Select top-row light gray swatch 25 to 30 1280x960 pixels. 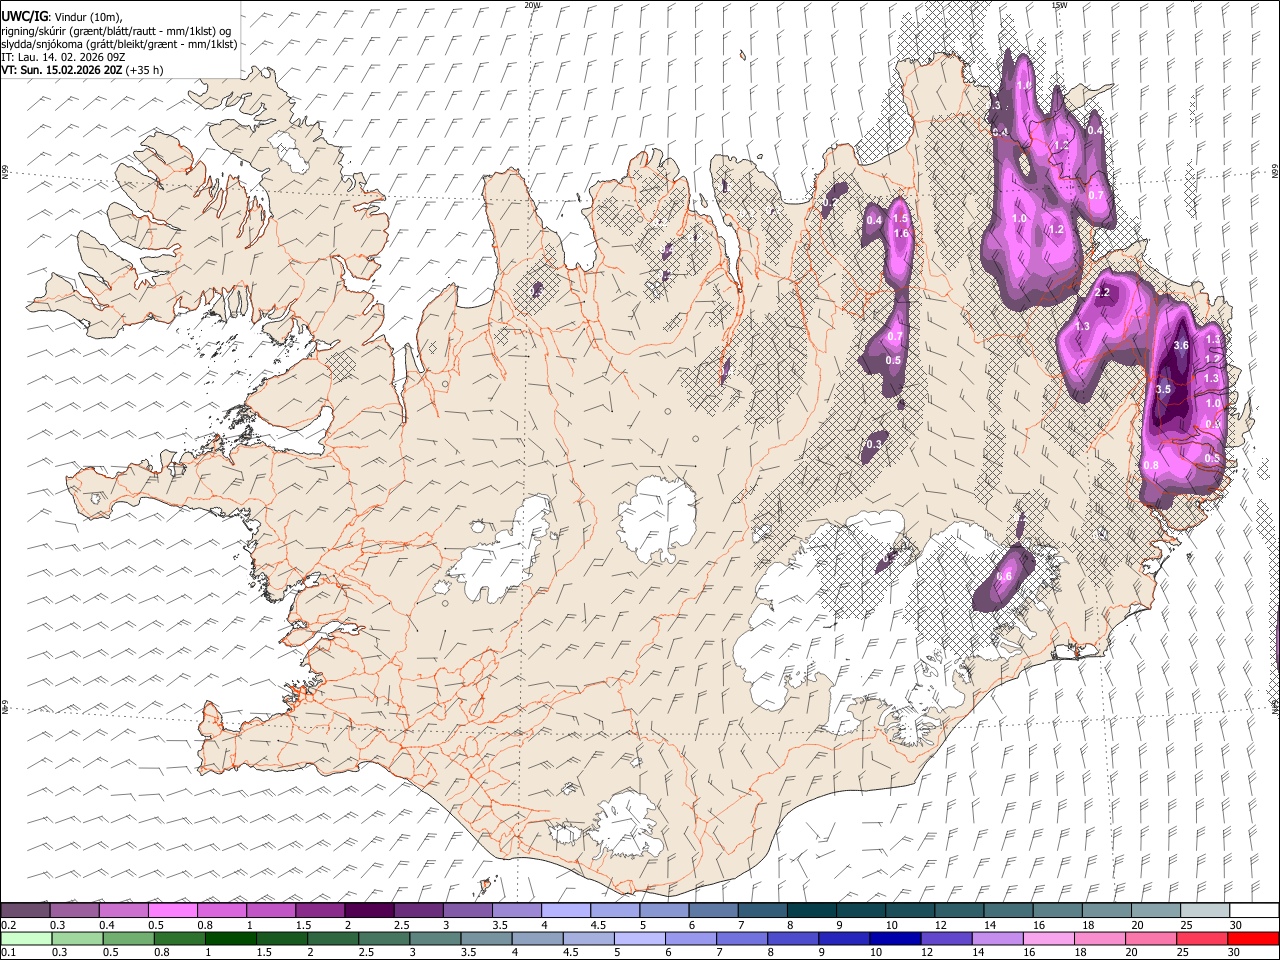1205,910
